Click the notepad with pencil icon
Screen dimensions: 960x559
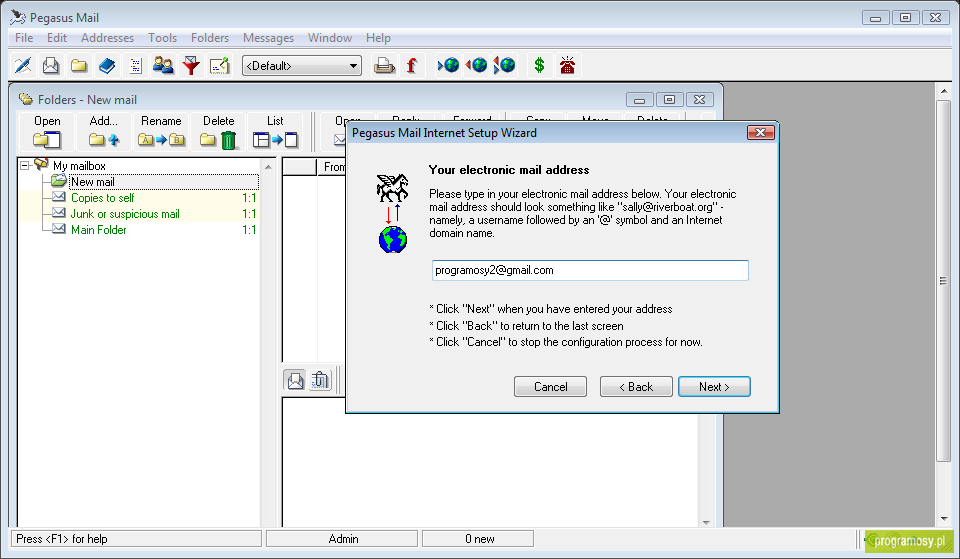[219, 66]
